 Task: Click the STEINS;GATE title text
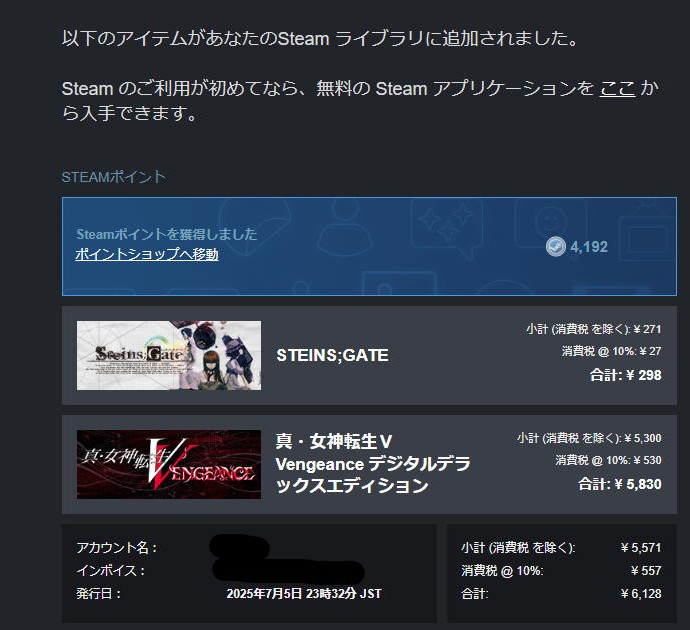[x=332, y=355]
